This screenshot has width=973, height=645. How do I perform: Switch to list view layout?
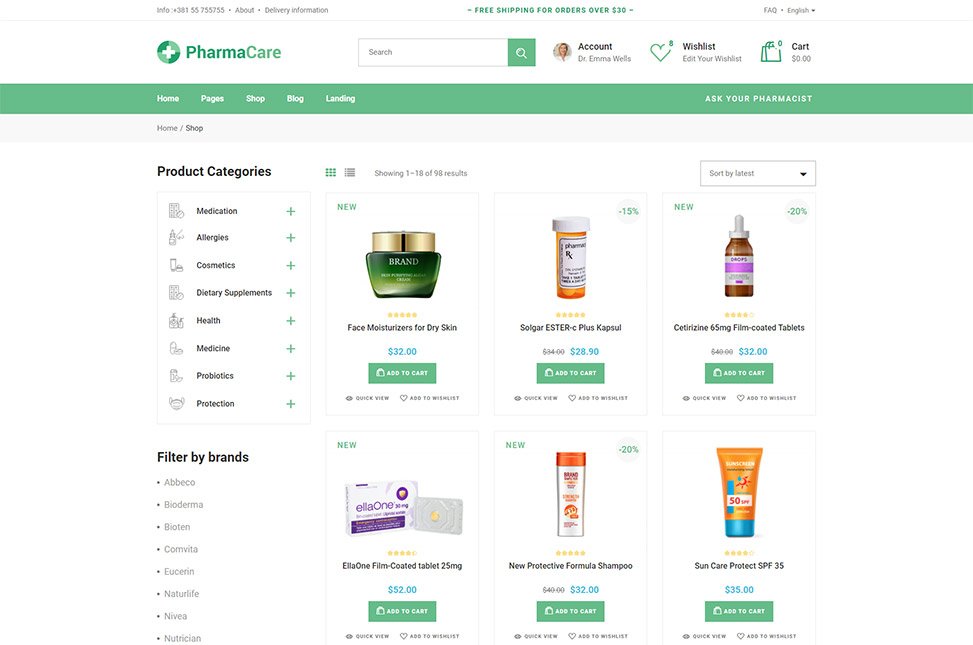click(350, 173)
